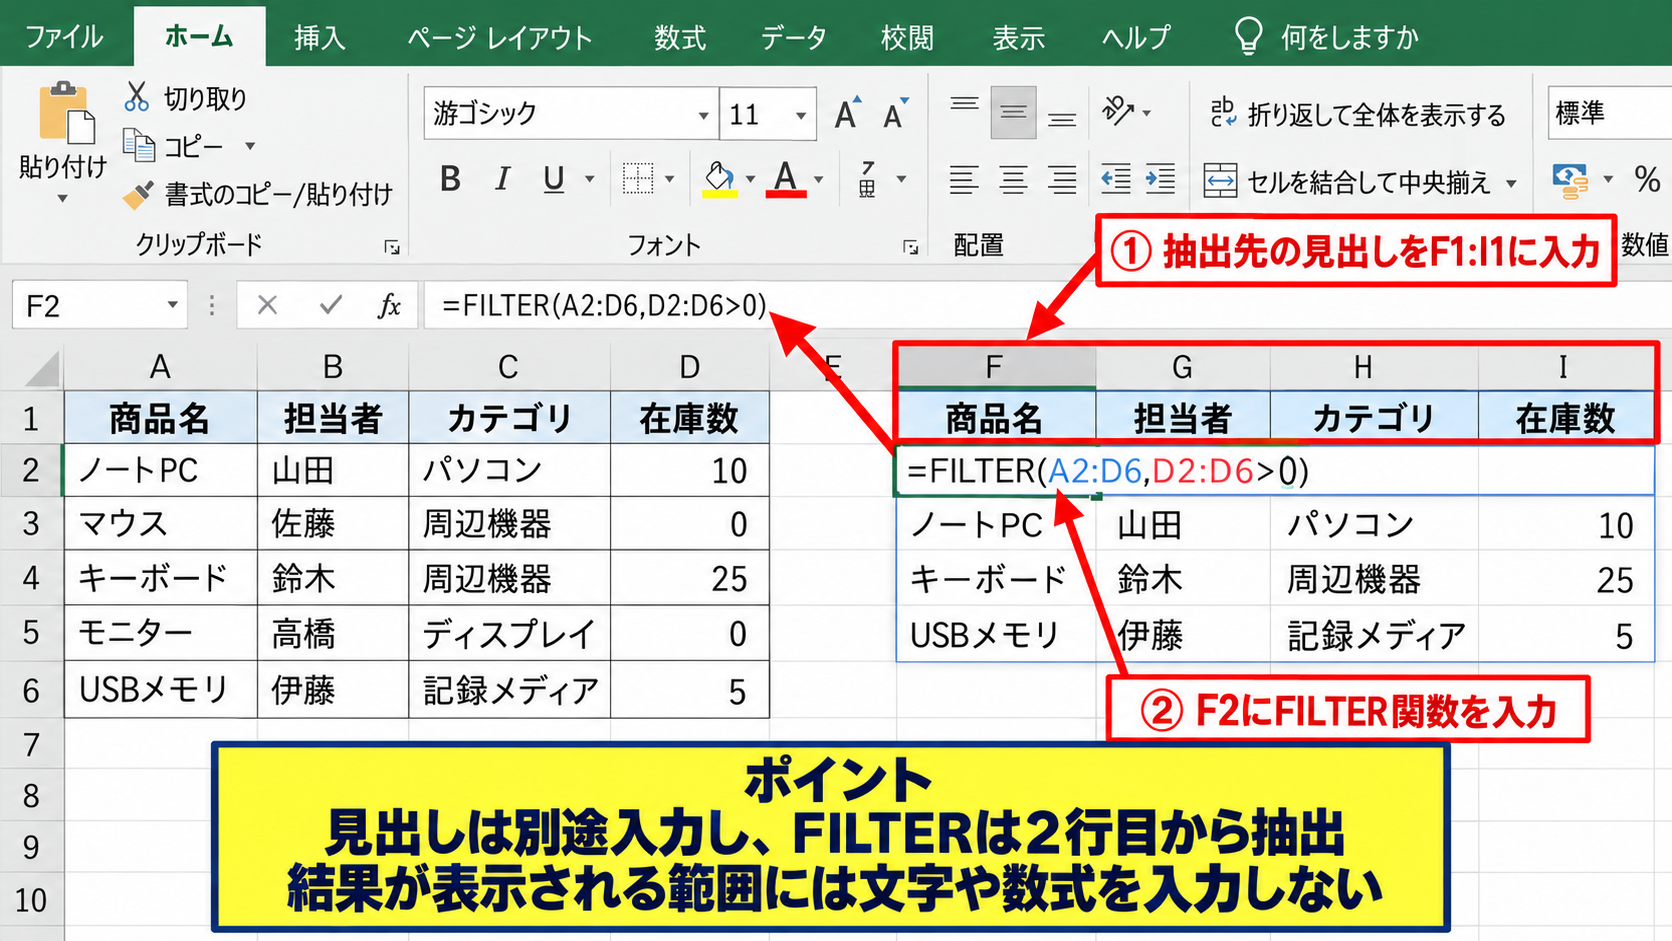The image size is (1672, 941).
Task: Switch to the 数式 tab
Action: point(680,37)
